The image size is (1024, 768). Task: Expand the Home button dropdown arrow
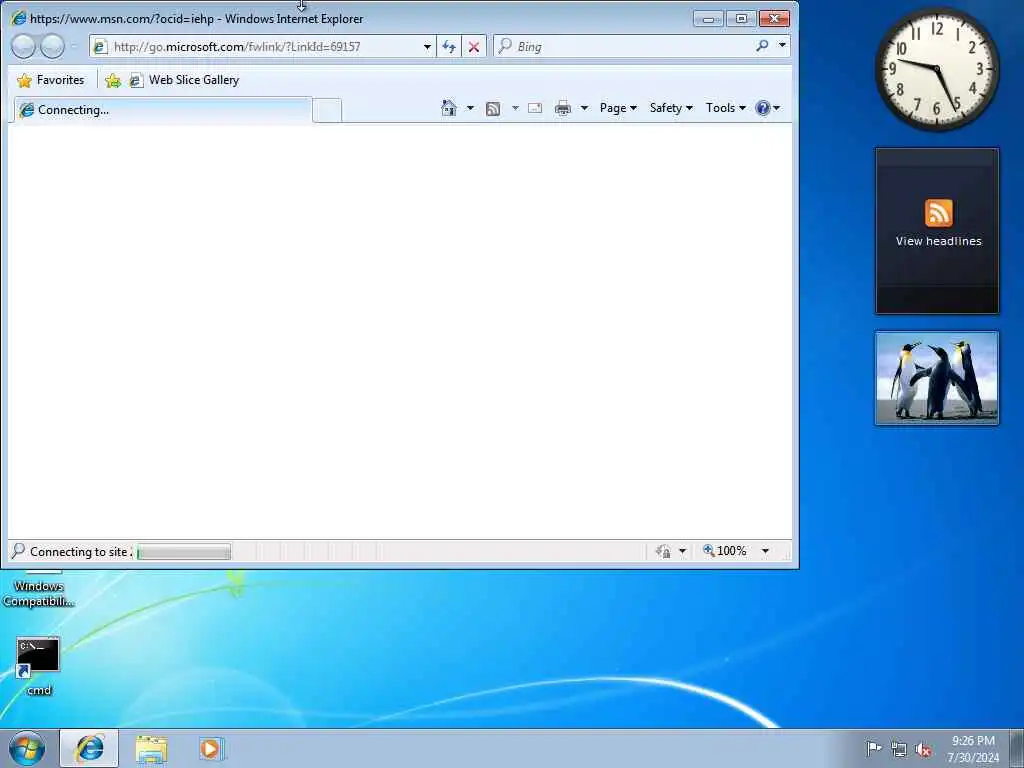(x=470, y=108)
